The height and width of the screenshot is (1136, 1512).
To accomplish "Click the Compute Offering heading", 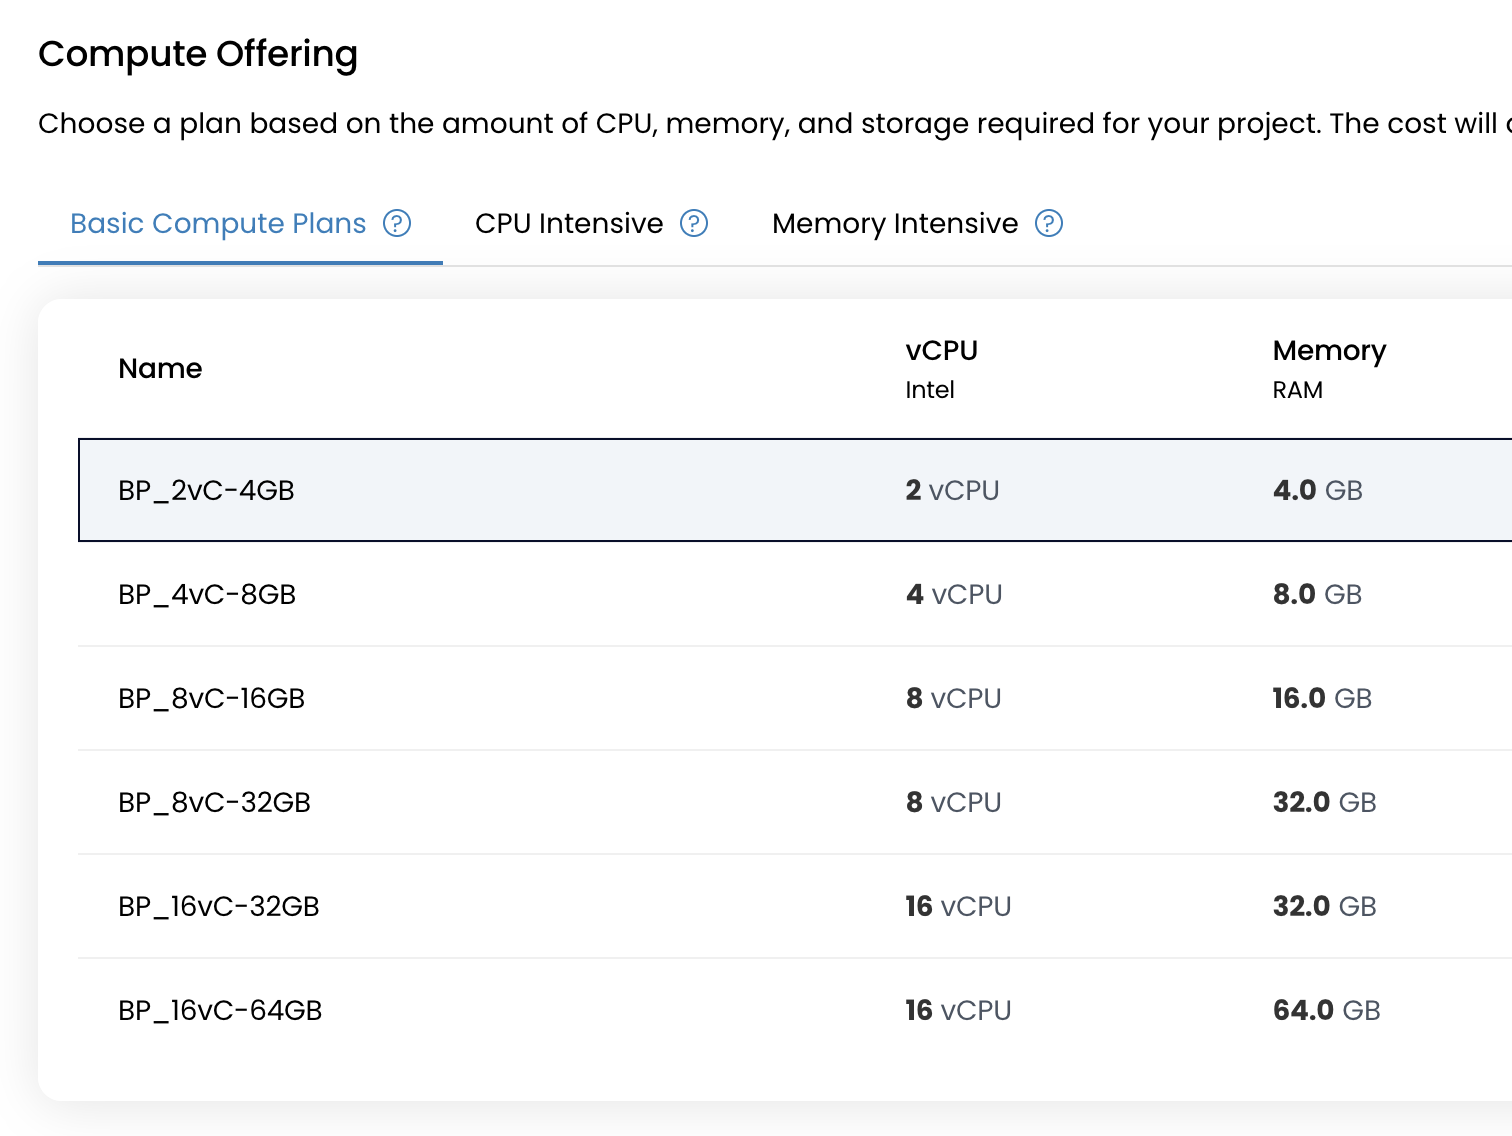I will click(198, 55).
